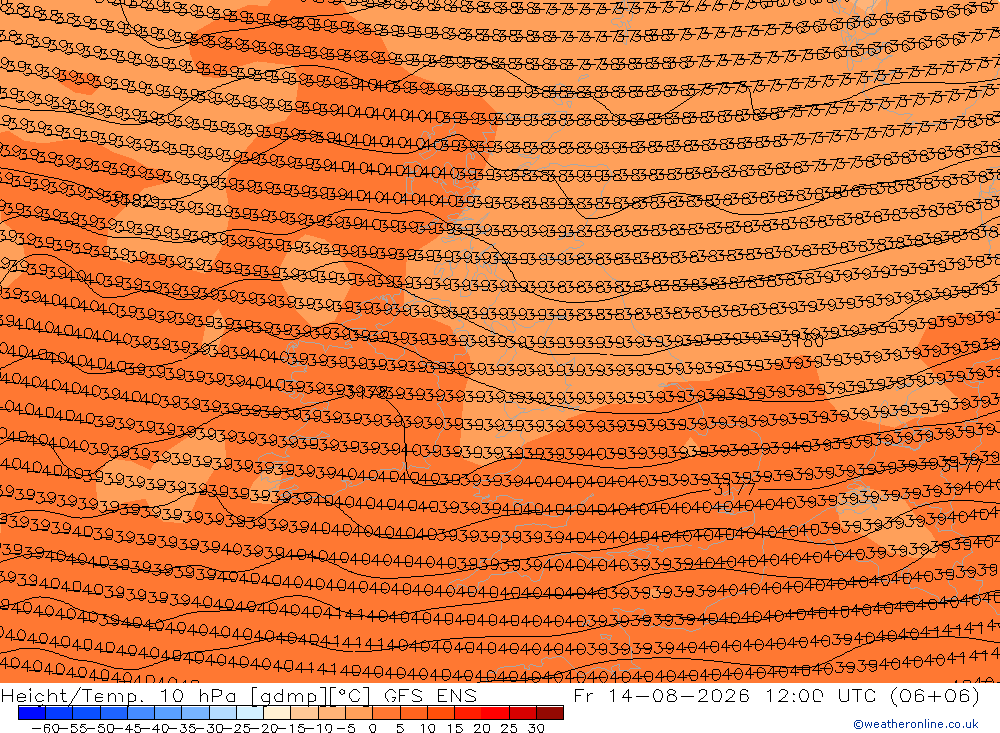Click the "-60" legend value

pos(44,727)
